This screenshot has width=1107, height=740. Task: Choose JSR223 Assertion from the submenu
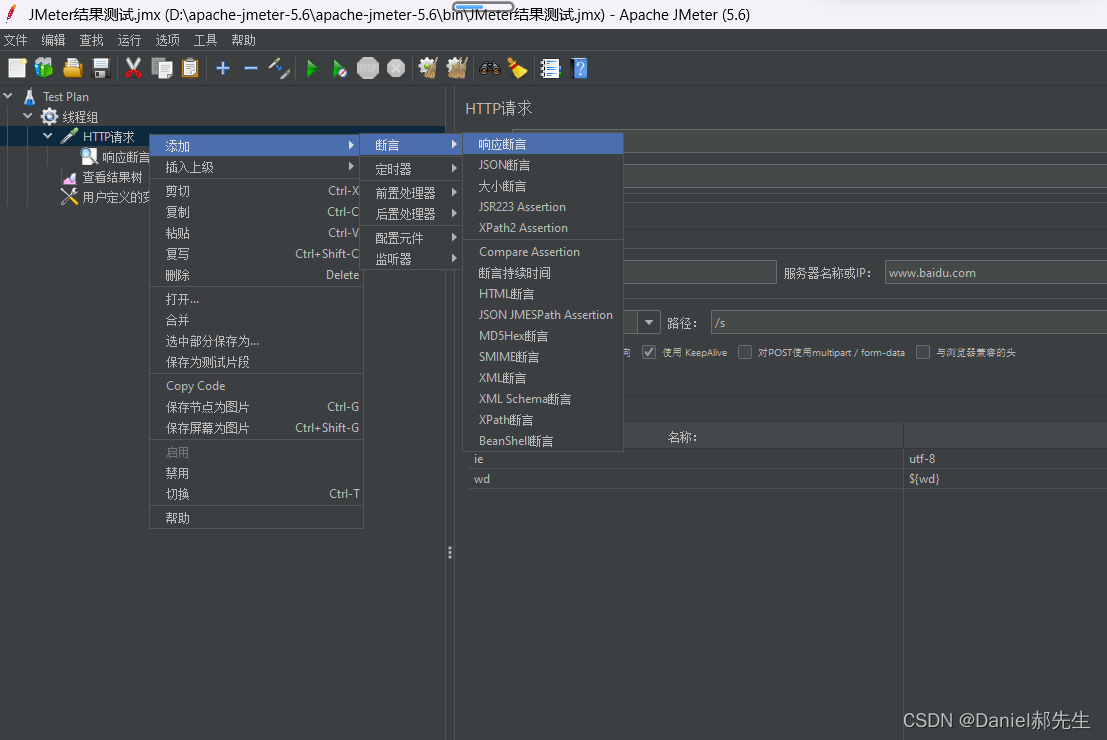tap(542, 207)
